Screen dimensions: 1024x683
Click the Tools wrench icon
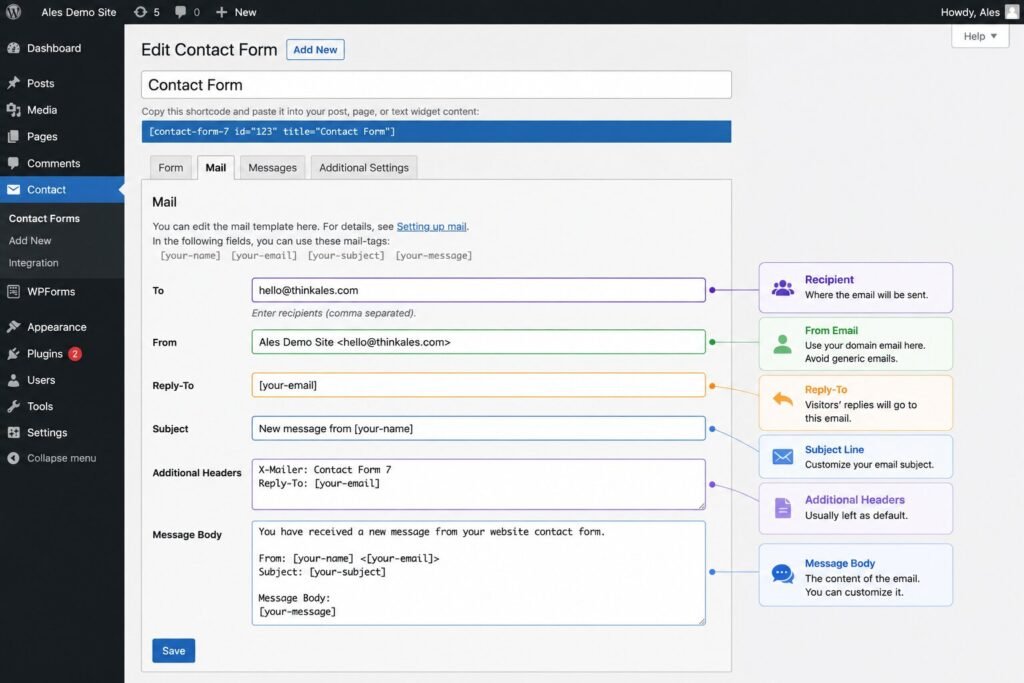pos(13,406)
